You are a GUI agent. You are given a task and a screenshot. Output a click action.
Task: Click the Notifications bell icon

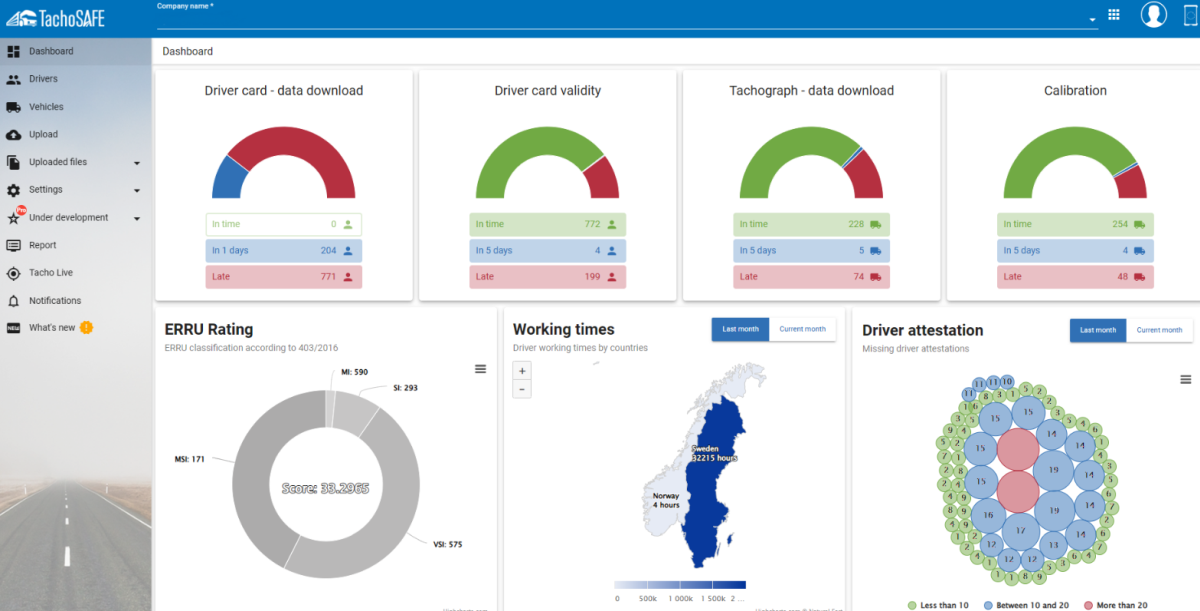pyautogui.click(x=13, y=301)
